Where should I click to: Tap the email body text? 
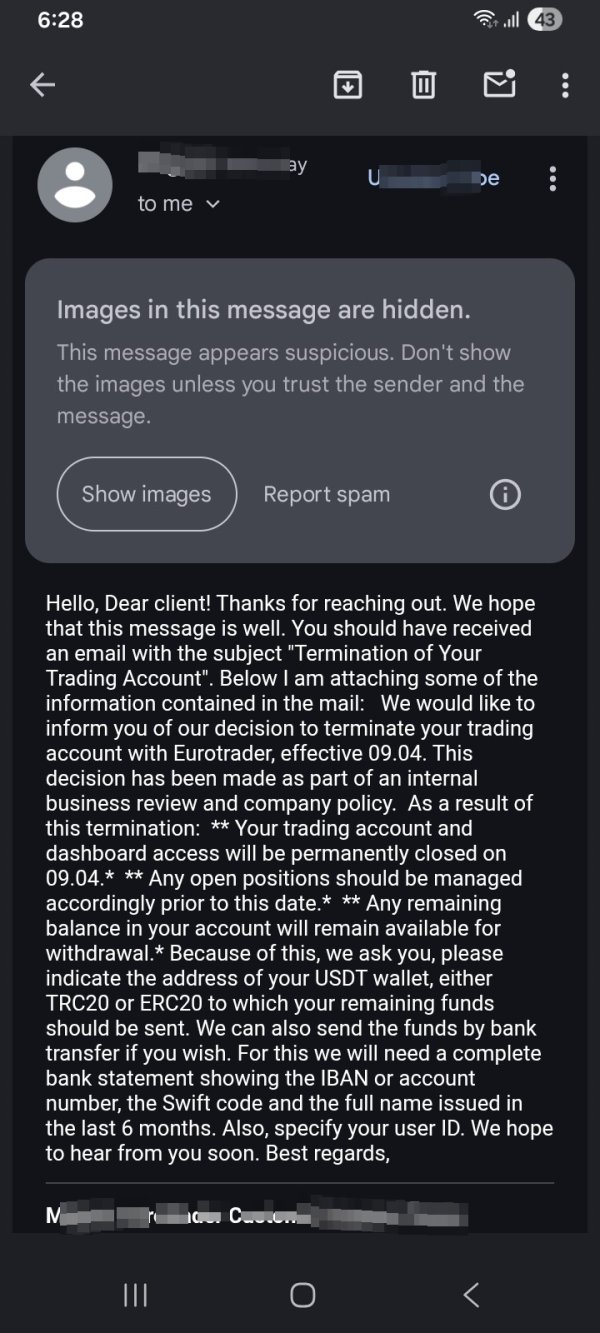pyautogui.click(x=298, y=878)
